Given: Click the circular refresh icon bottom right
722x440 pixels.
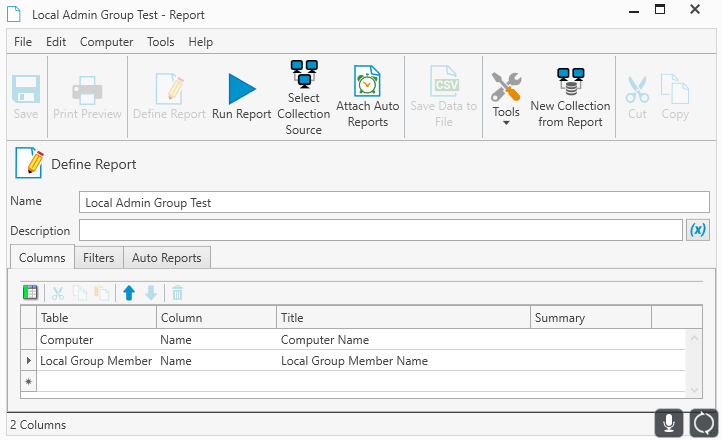Looking at the screenshot, I should coord(704,423).
